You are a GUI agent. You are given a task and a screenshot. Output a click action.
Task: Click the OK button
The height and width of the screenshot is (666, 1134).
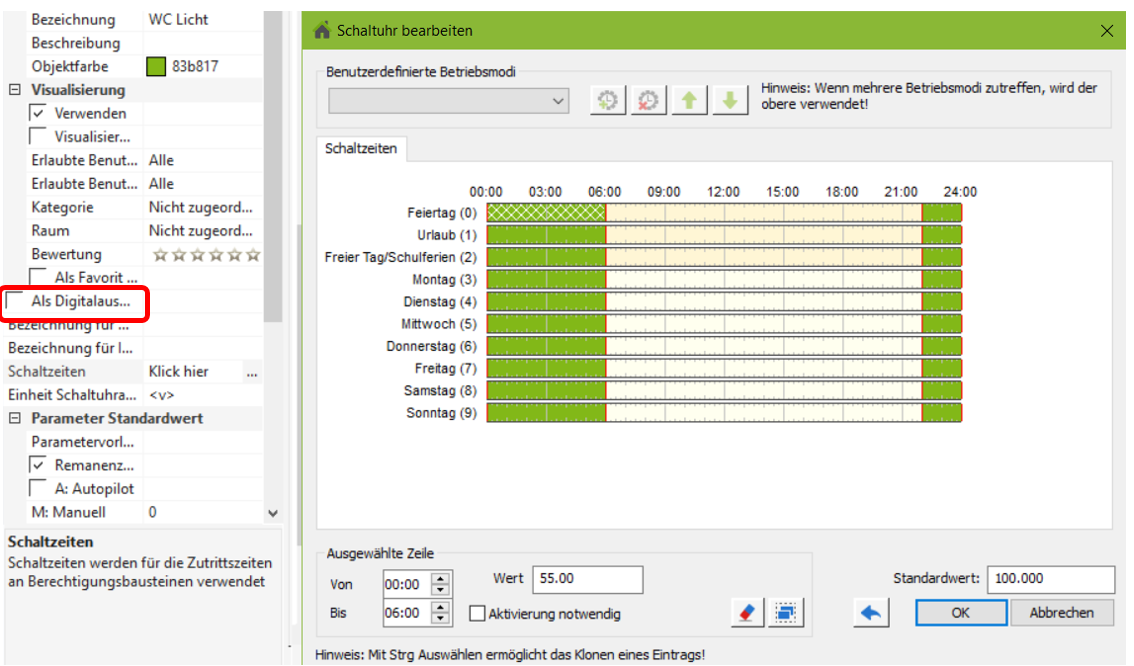pos(960,613)
